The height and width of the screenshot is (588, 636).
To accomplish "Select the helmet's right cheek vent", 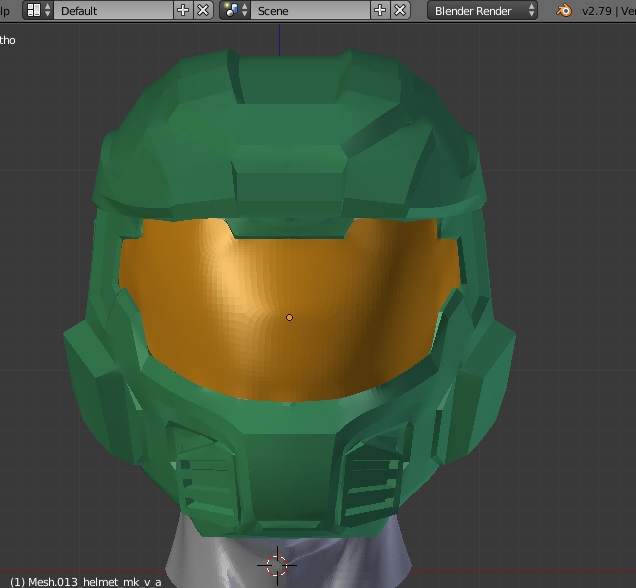I will (375, 482).
